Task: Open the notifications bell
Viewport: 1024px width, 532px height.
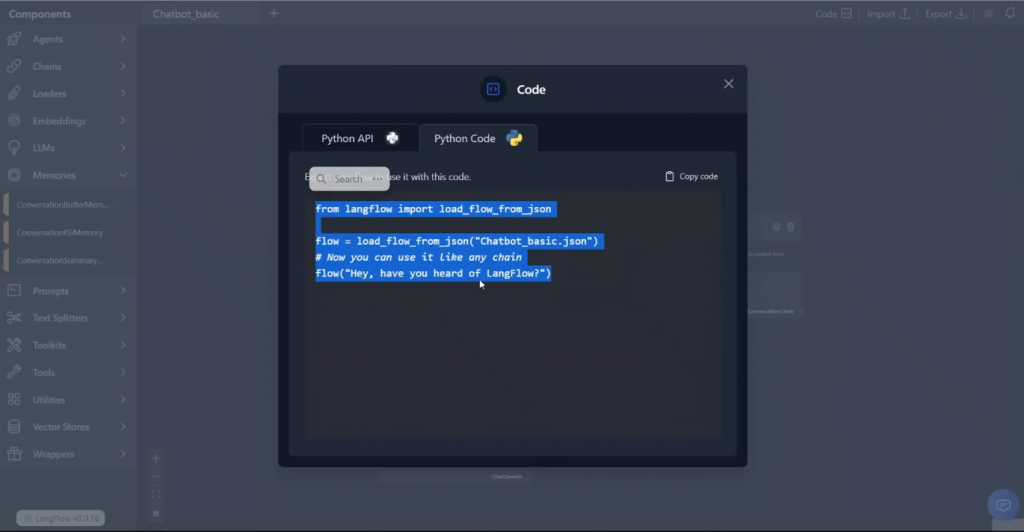Action: coord(1010,14)
